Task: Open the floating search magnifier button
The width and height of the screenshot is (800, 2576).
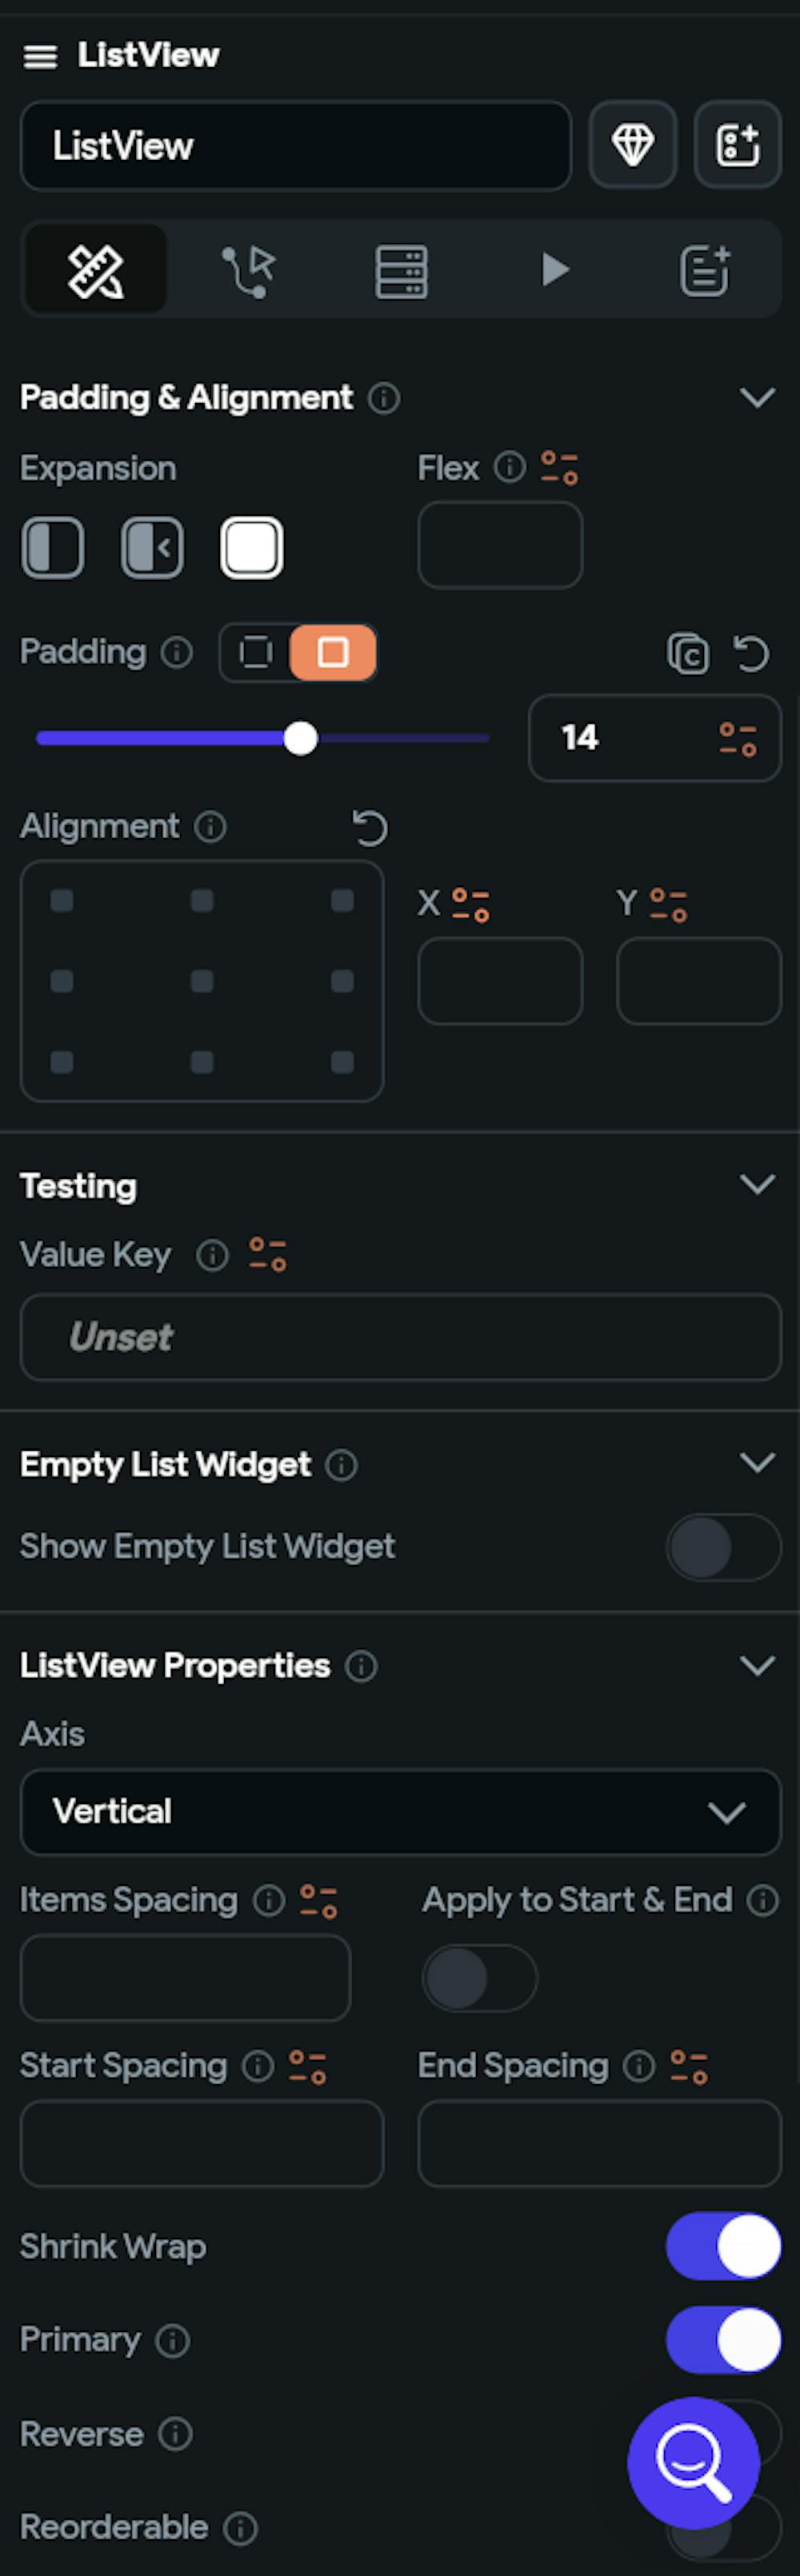Action: tap(693, 2462)
